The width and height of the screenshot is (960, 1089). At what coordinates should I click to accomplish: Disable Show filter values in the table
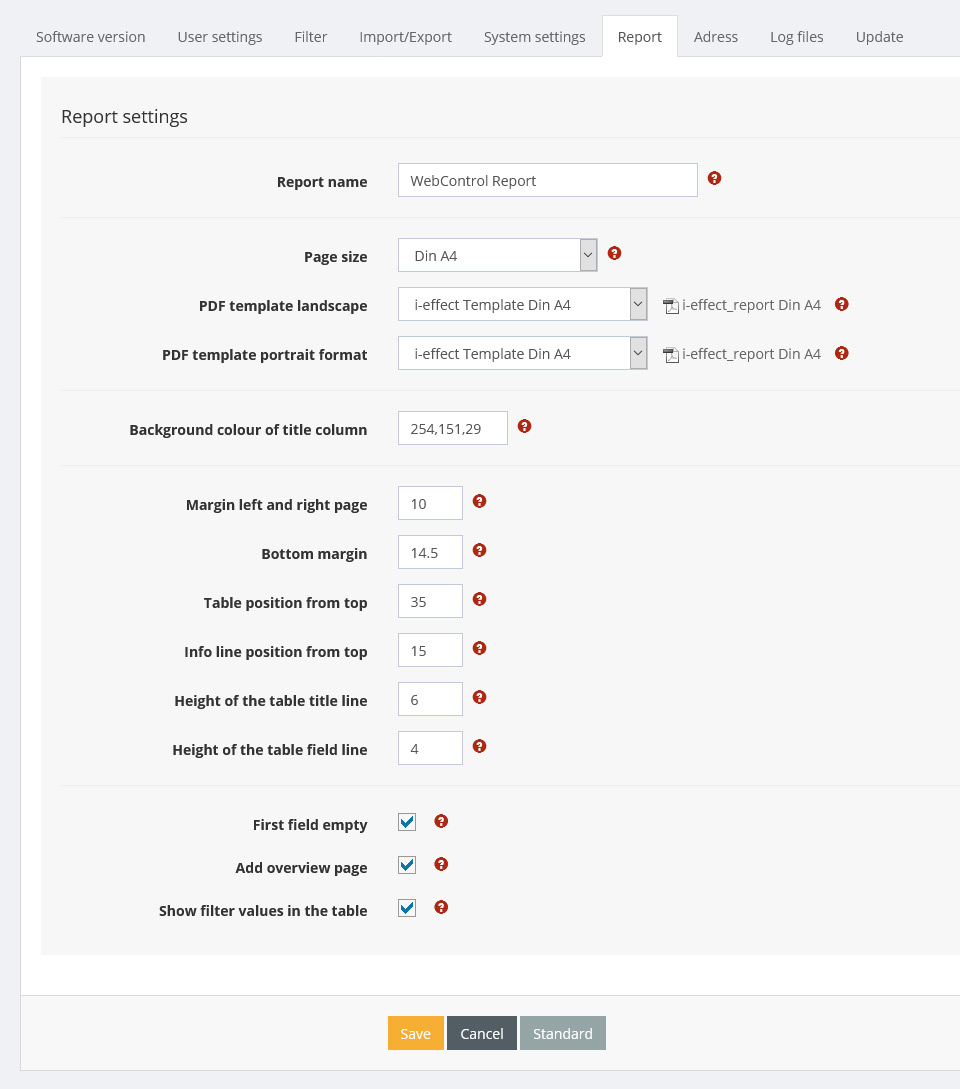tap(407, 909)
